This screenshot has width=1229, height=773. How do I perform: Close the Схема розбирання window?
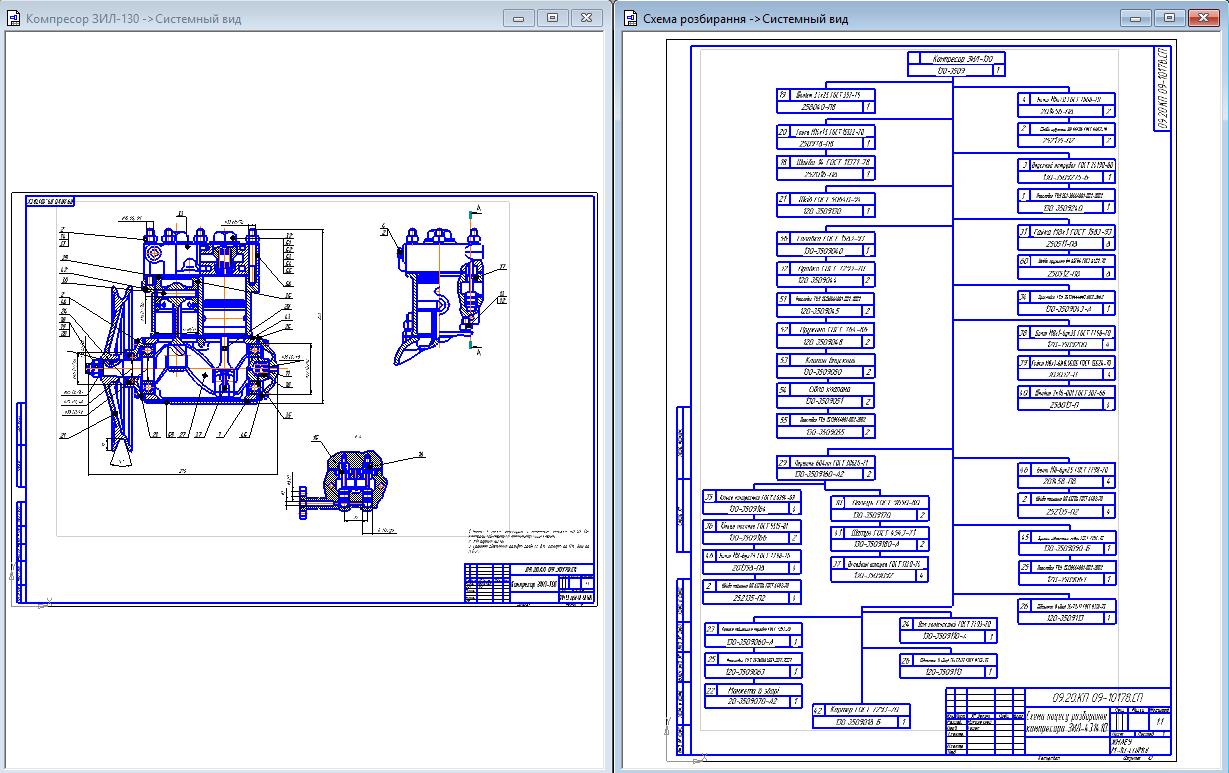(1203, 17)
